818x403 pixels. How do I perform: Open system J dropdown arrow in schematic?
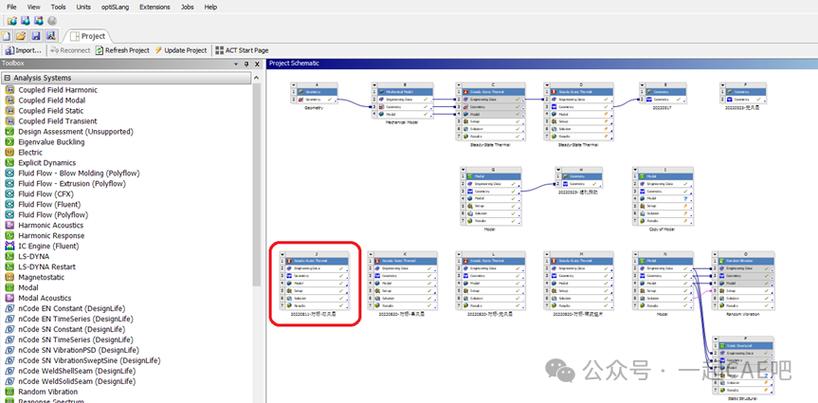282,254
